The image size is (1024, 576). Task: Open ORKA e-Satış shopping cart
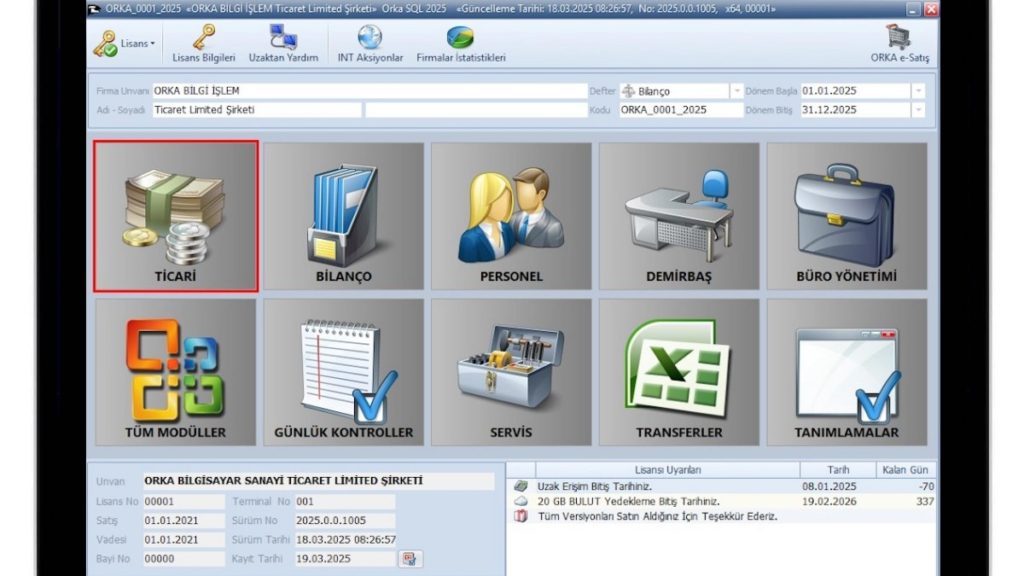click(899, 43)
